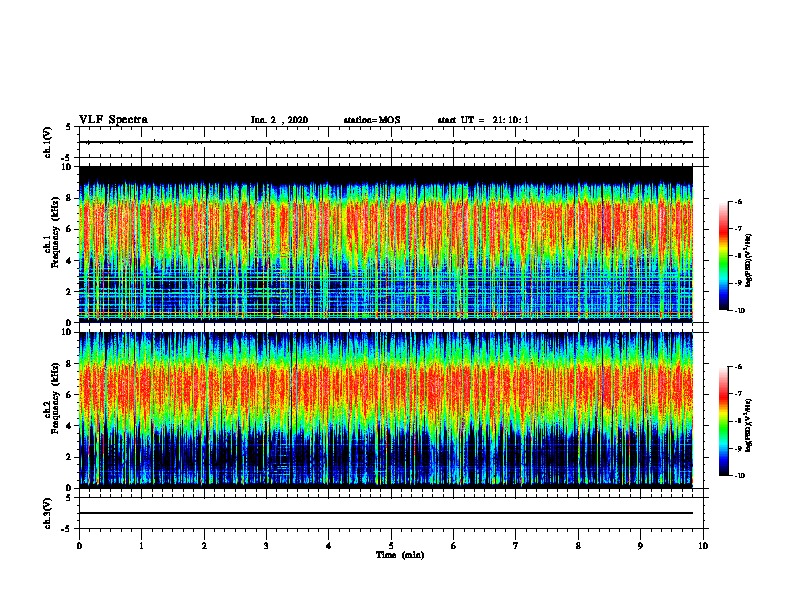Viewport: 792px width, 612px height.
Task: Click the "-10" label on ch.2 colorbar
Action: click(x=740, y=476)
